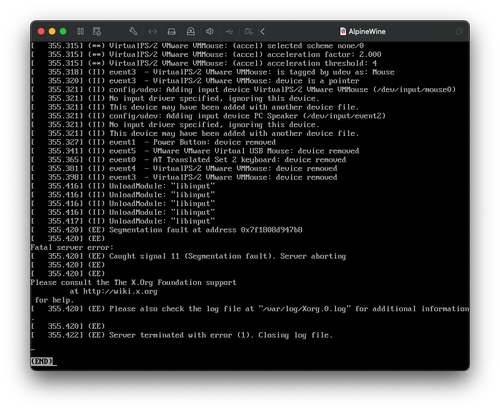
Task: Click 'acceleration threshold: 4' line
Action: tap(204, 63)
